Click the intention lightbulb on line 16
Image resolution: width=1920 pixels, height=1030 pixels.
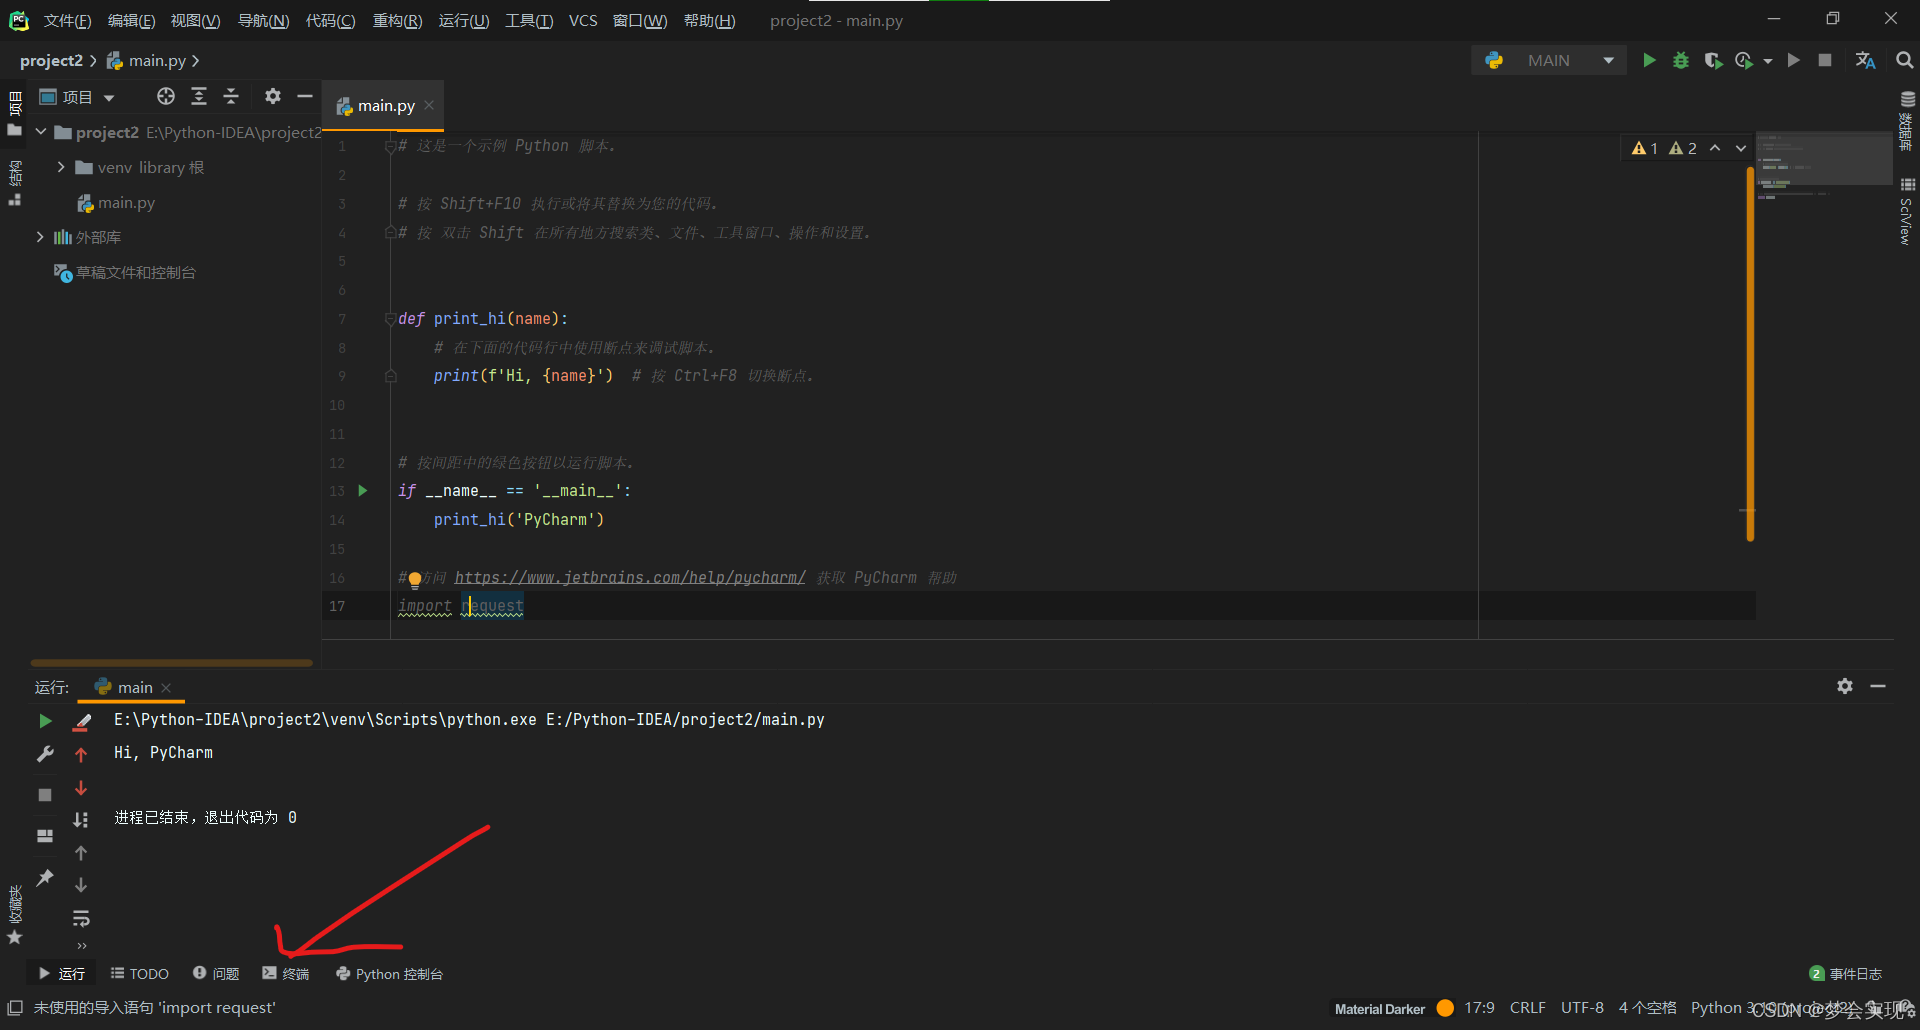pos(415,579)
